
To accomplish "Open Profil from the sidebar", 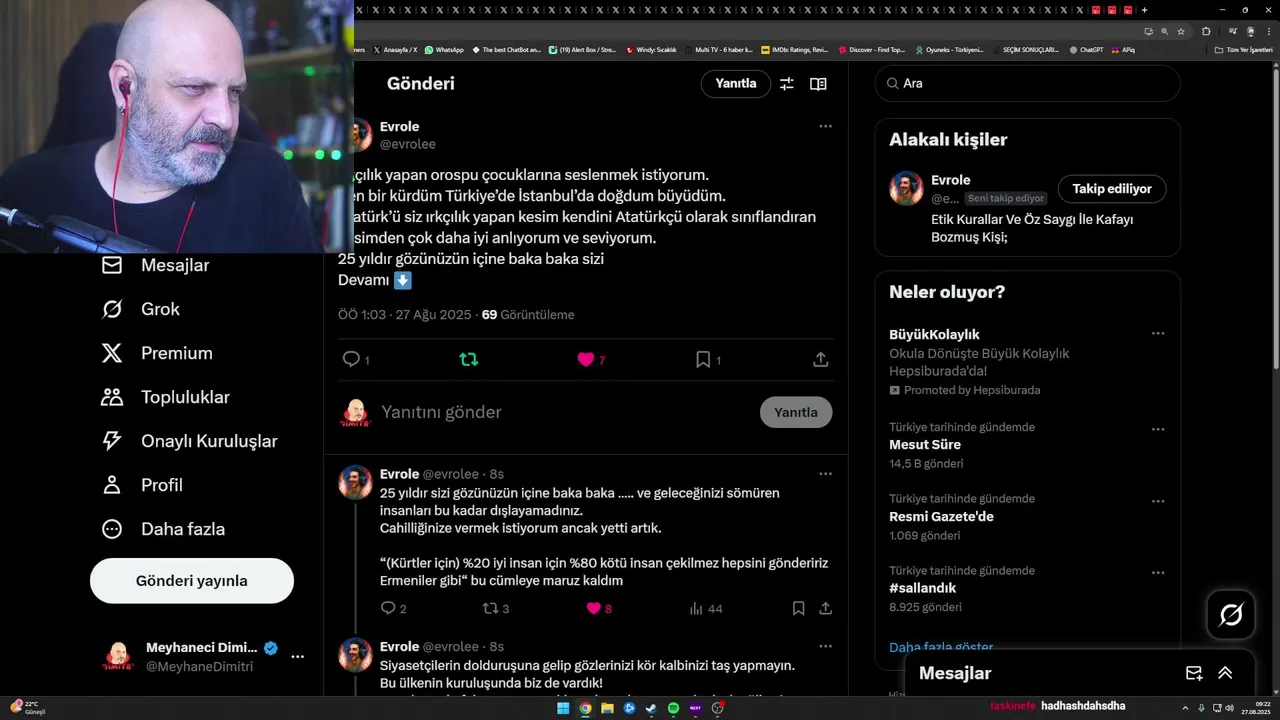I will coord(141,485).
